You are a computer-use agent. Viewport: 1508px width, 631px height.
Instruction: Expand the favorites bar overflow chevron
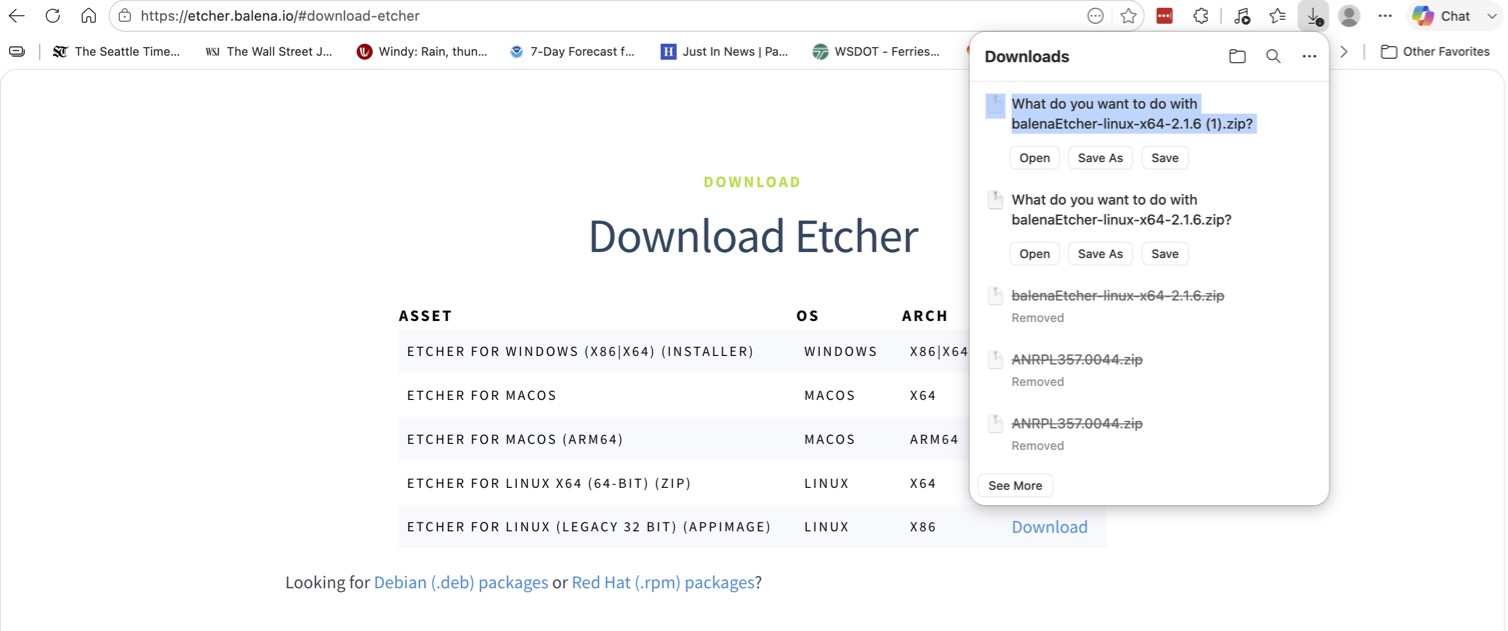tap(1344, 51)
